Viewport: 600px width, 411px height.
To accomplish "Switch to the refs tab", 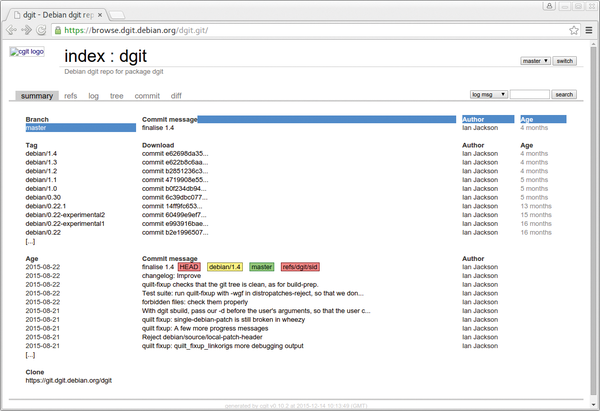I will click(x=71, y=96).
